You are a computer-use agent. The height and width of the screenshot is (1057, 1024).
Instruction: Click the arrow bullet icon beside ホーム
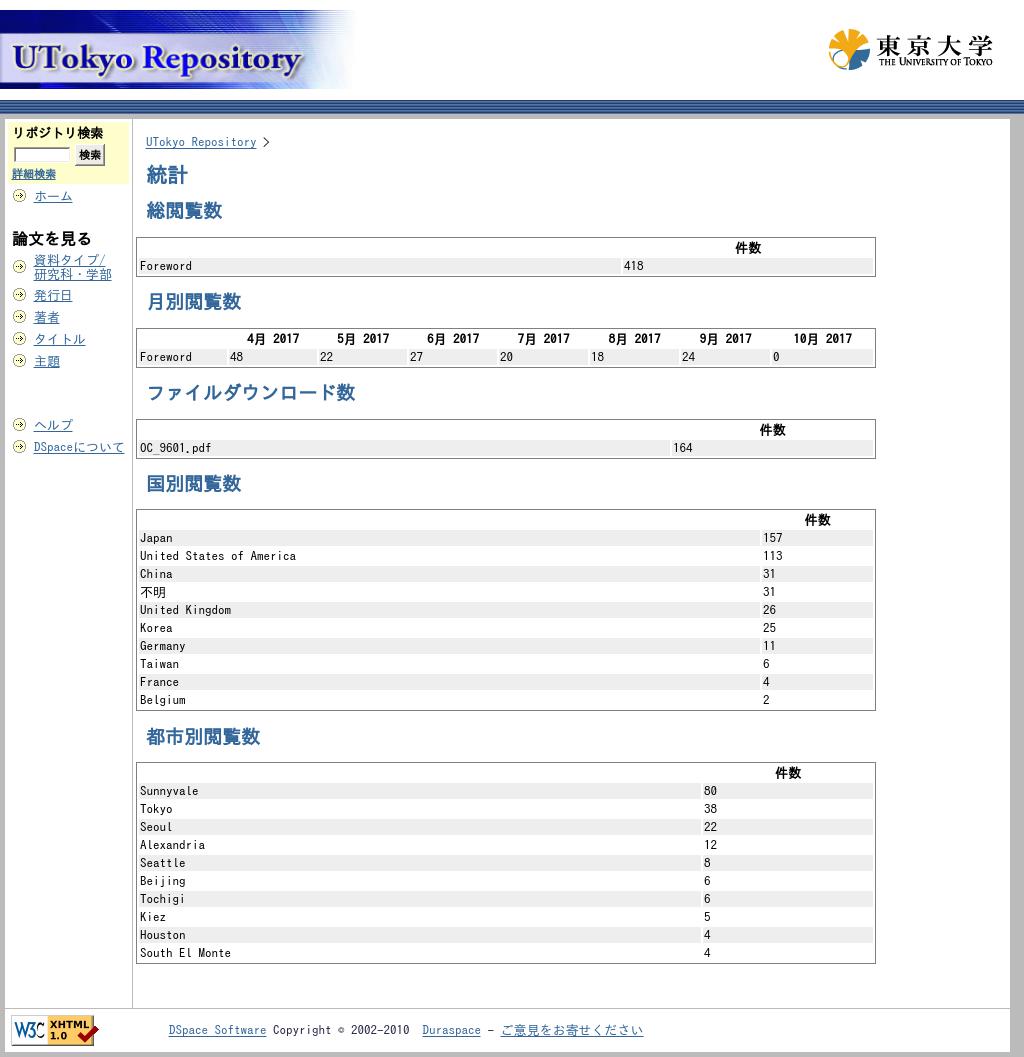[20, 196]
